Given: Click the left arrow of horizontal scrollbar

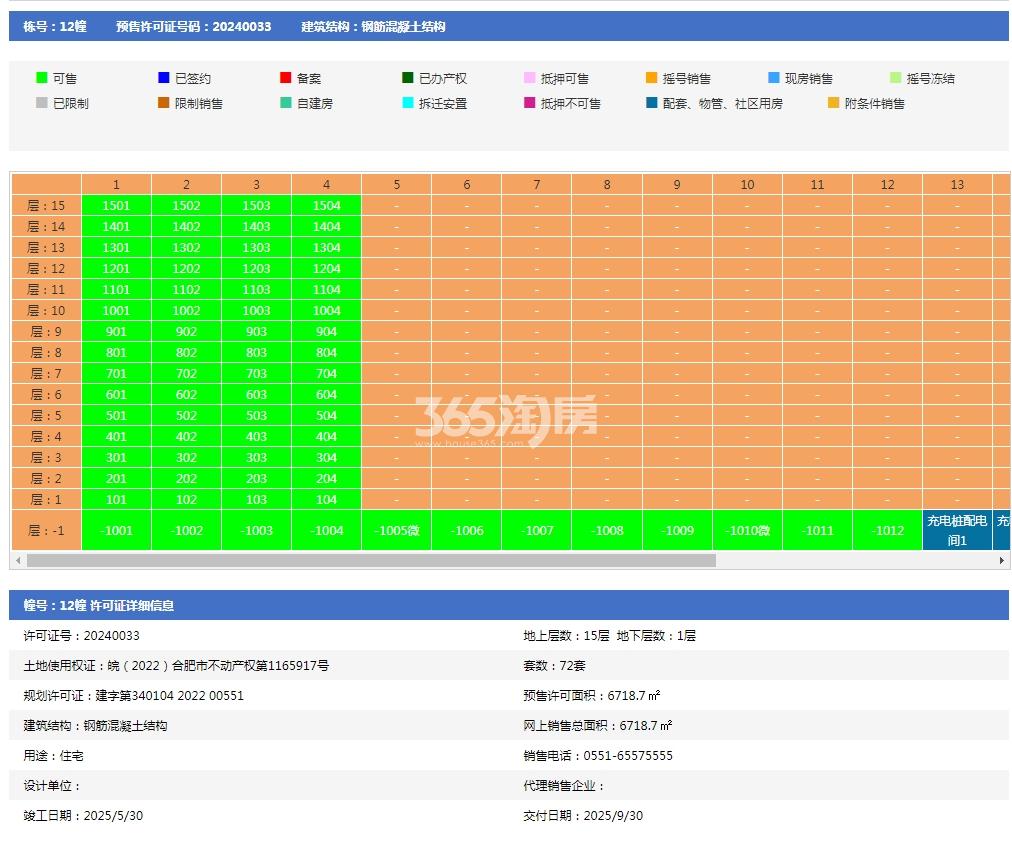Looking at the screenshot, I should pos(18,560).
